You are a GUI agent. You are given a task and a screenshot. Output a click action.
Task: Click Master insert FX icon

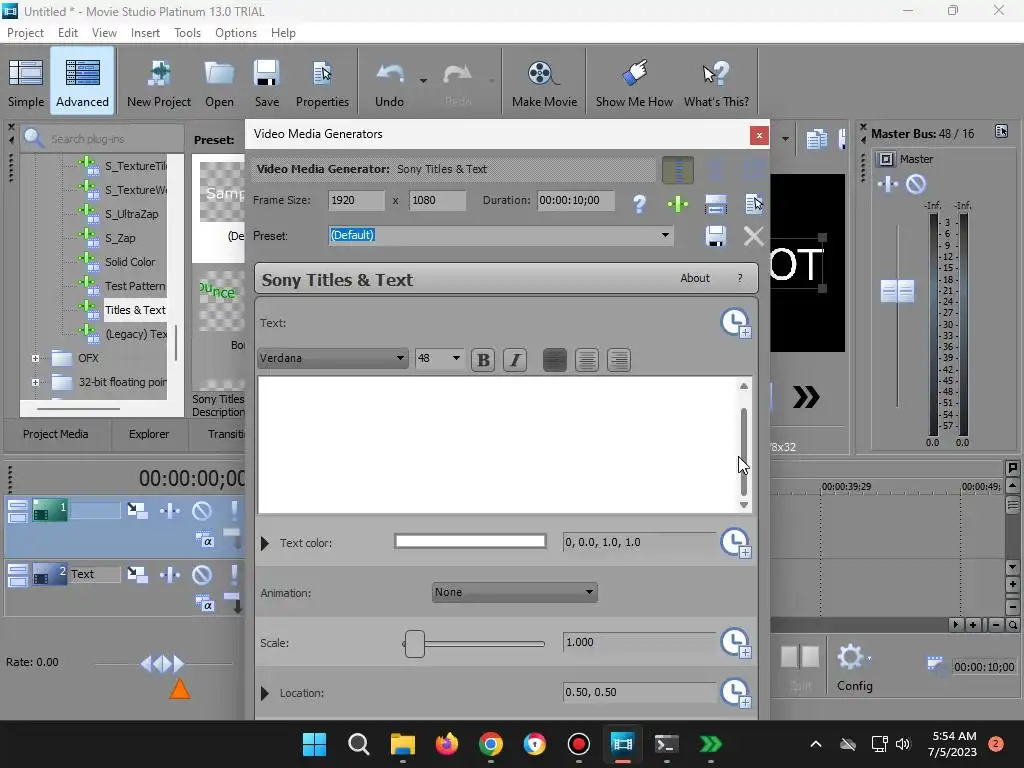888,184
